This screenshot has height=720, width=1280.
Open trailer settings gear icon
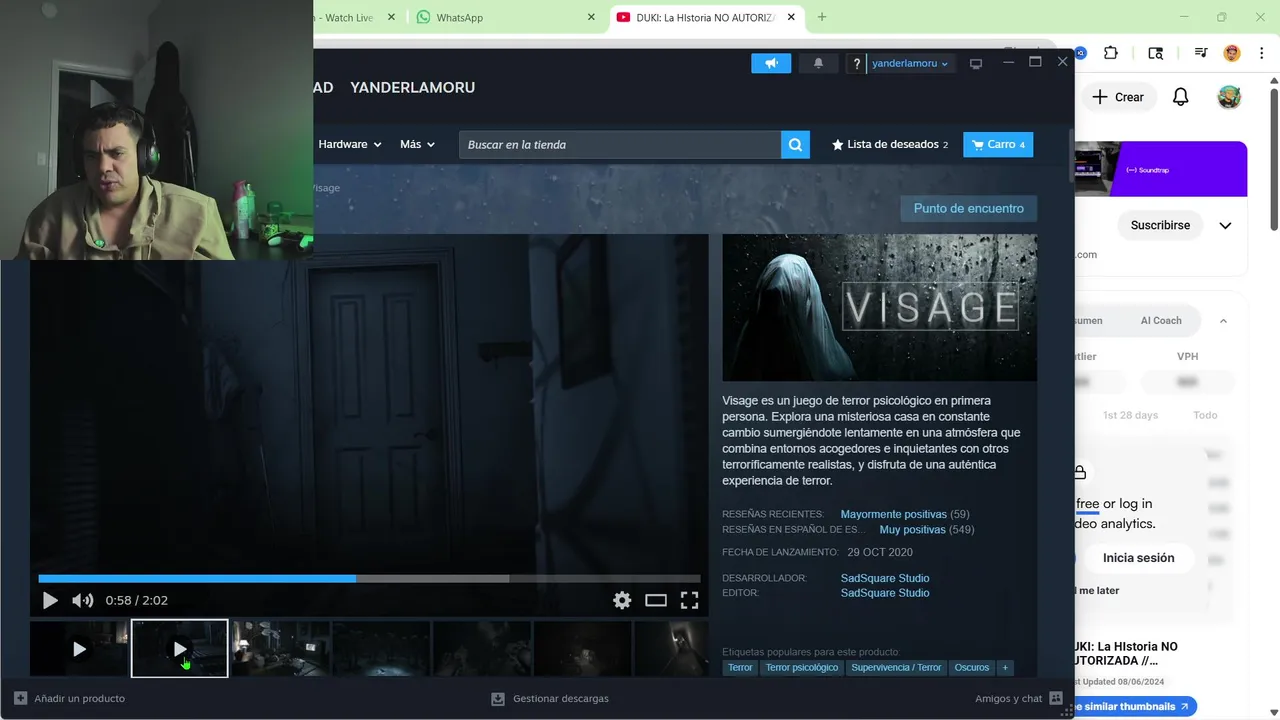[622, 600]
